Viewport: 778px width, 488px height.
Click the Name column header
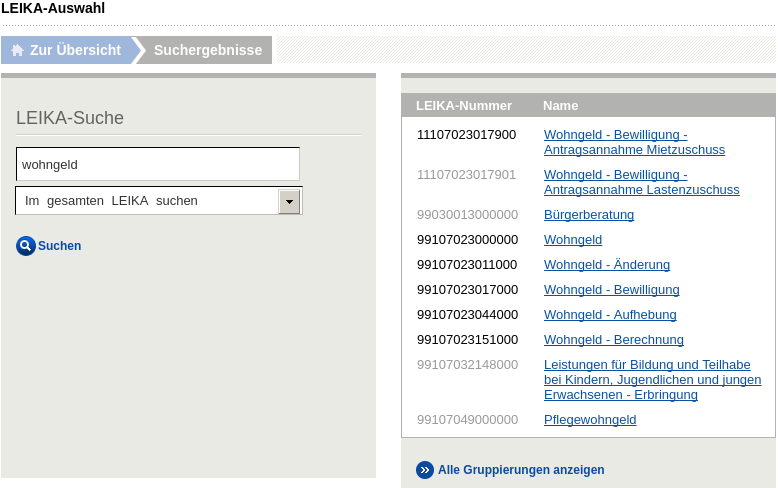pyautogui.click(x=561, y=106)
